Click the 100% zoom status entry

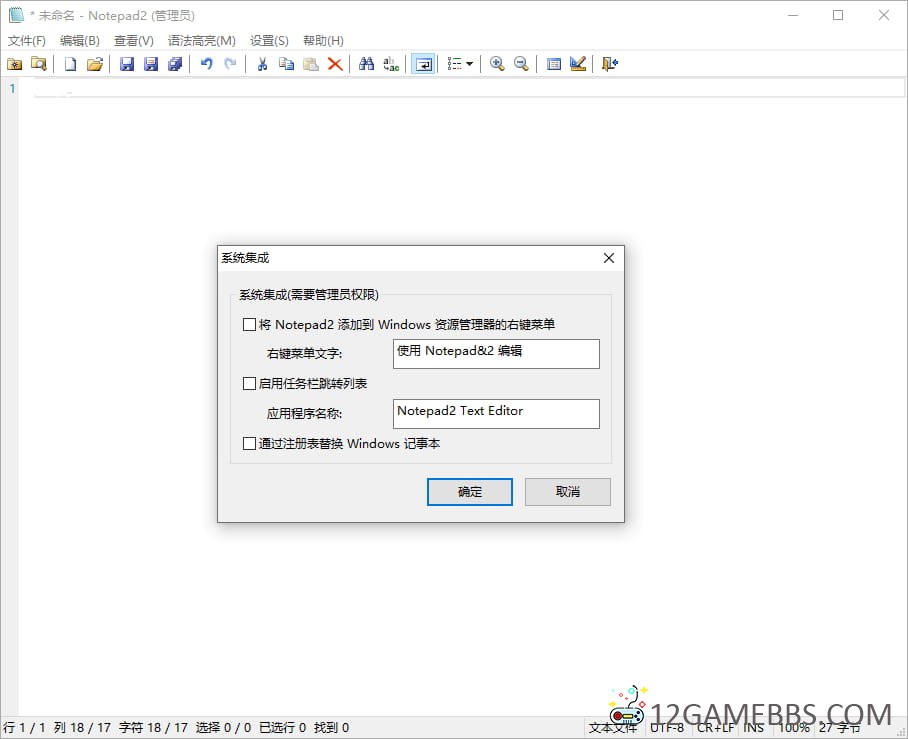pyautogui.click(x=794, y=727)
